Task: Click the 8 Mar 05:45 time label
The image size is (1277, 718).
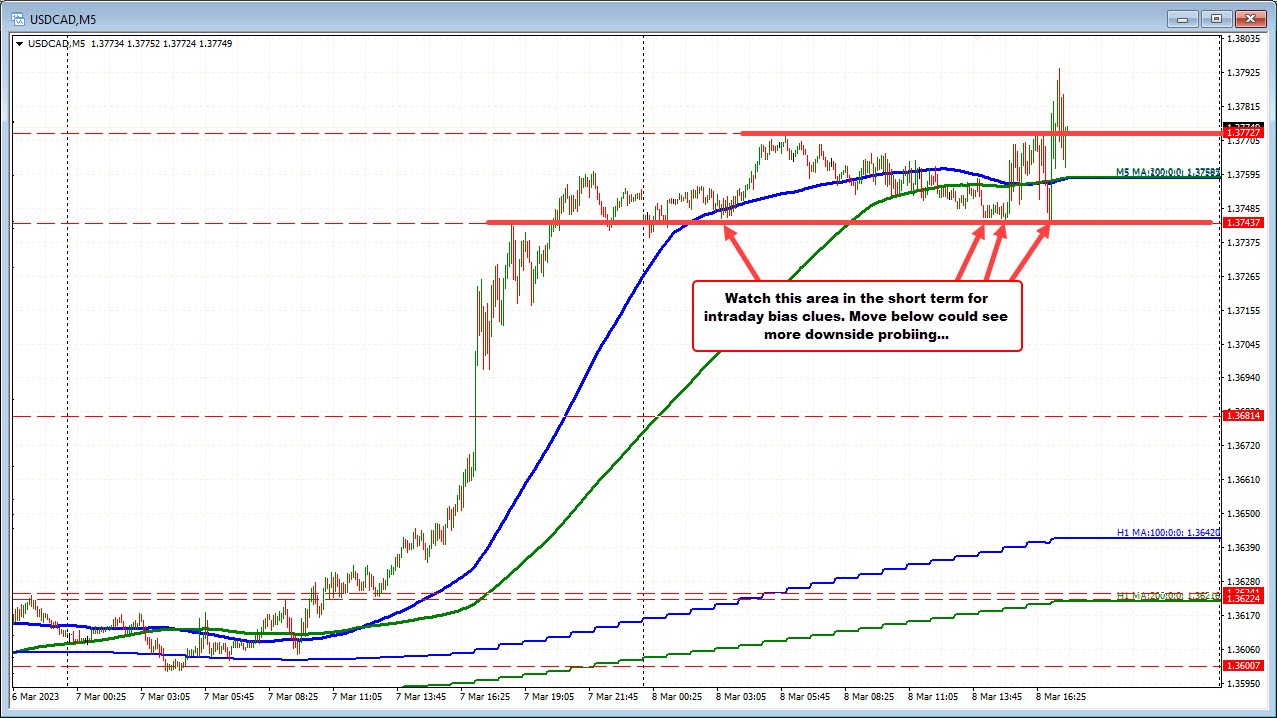Action: pos(806,695)
